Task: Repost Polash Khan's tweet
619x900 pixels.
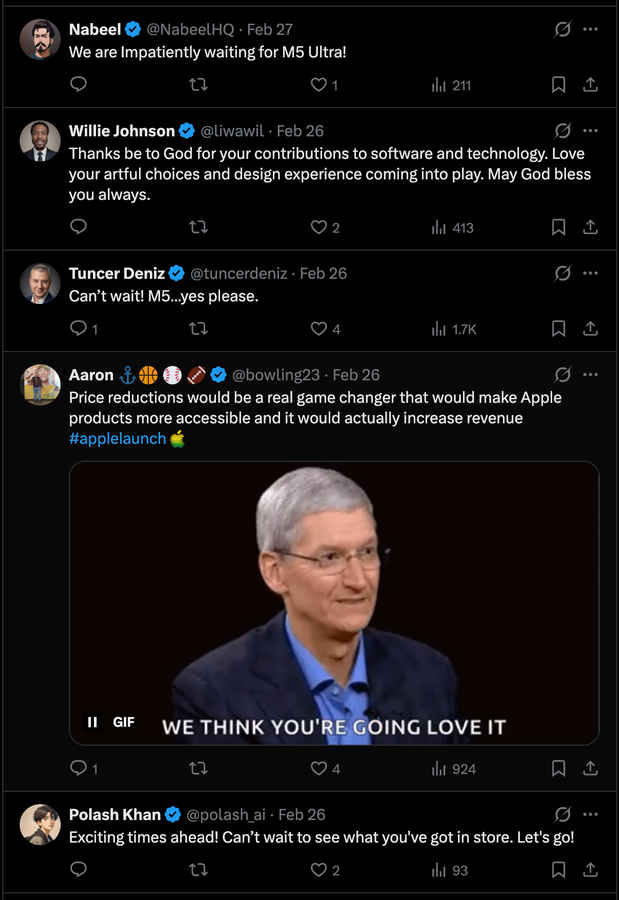Action: click(x=198, y=870)
